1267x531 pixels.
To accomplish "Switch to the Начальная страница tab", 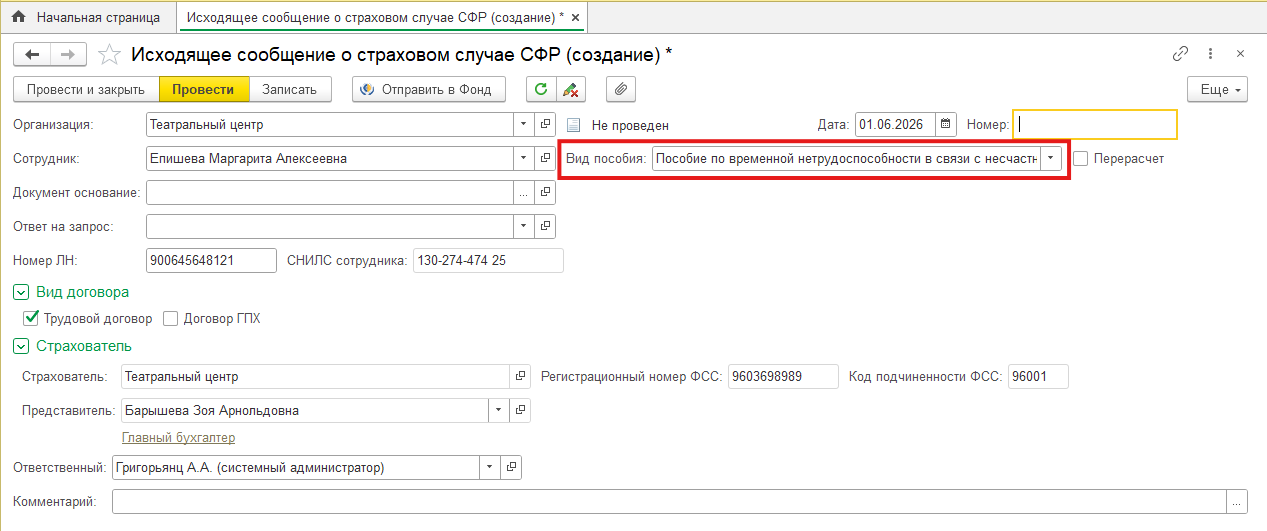I will [x=87, y=17].
